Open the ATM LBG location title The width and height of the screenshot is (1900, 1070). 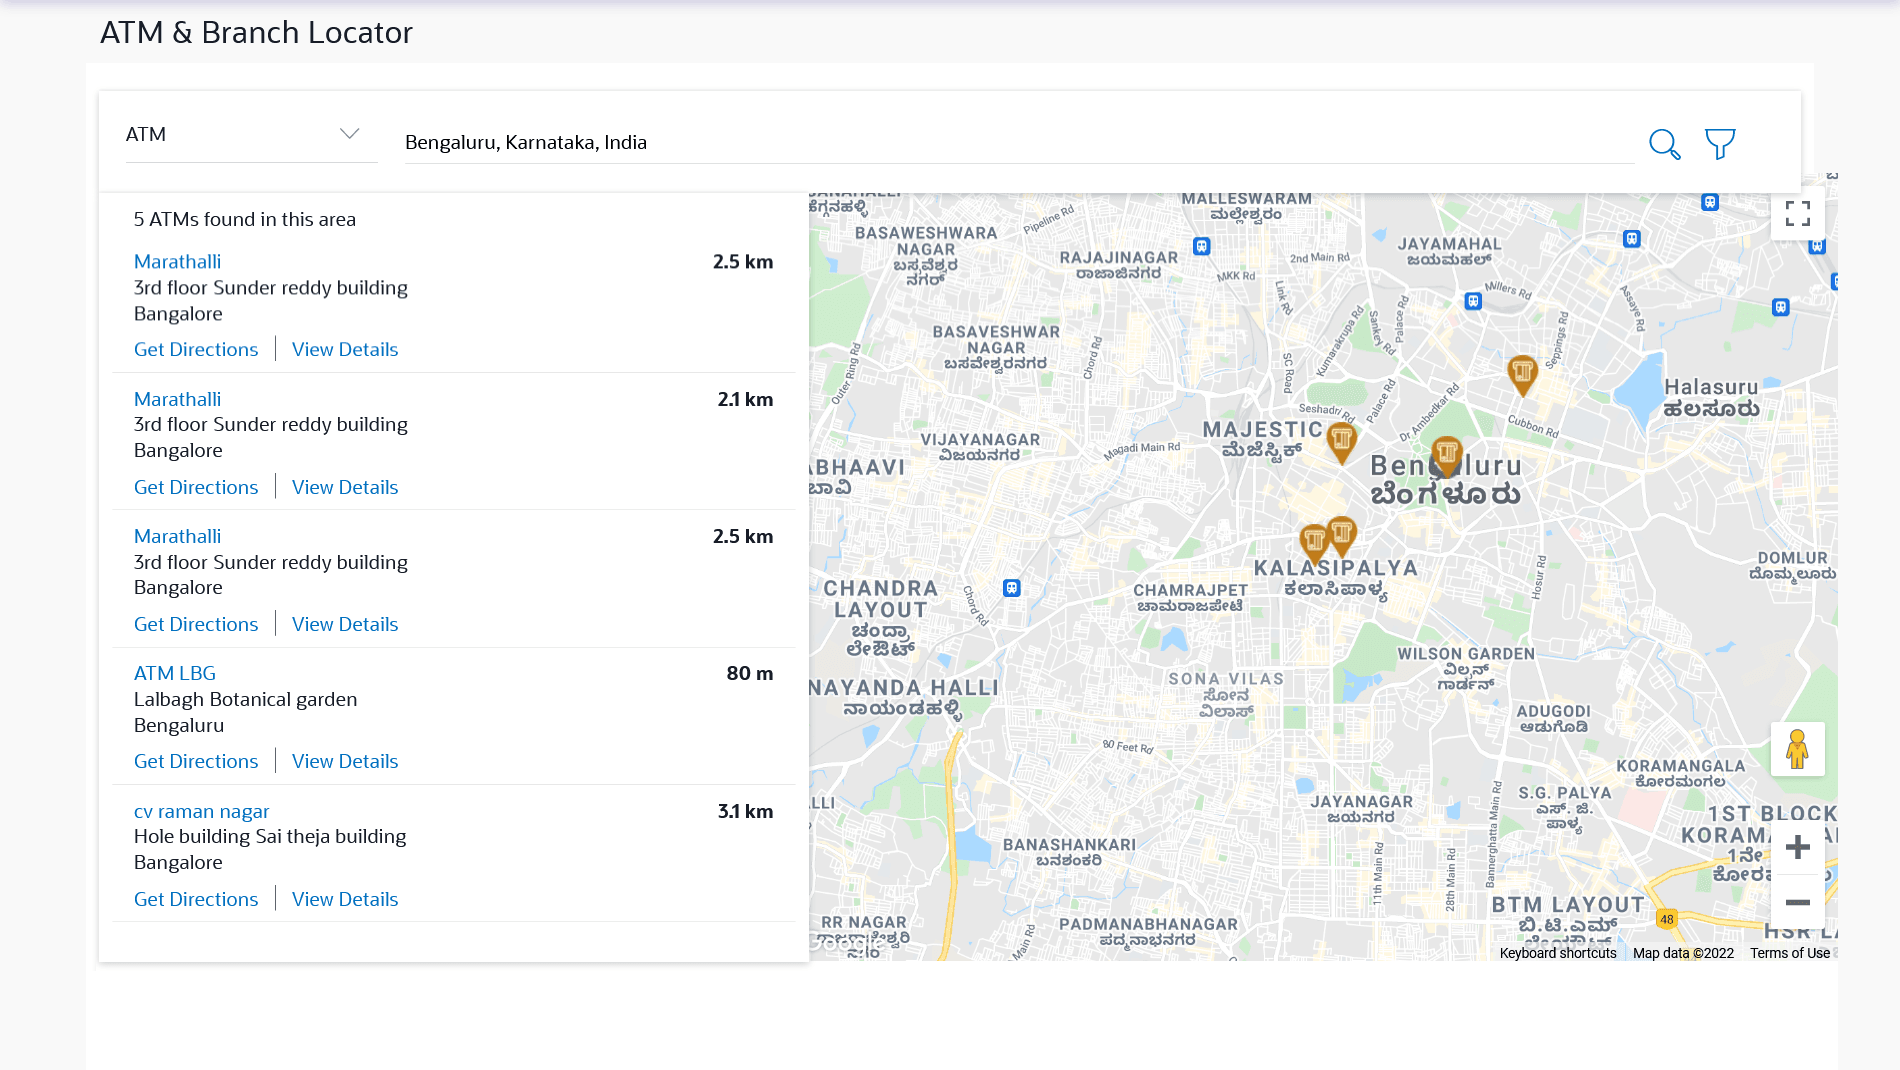pos(175,674)
